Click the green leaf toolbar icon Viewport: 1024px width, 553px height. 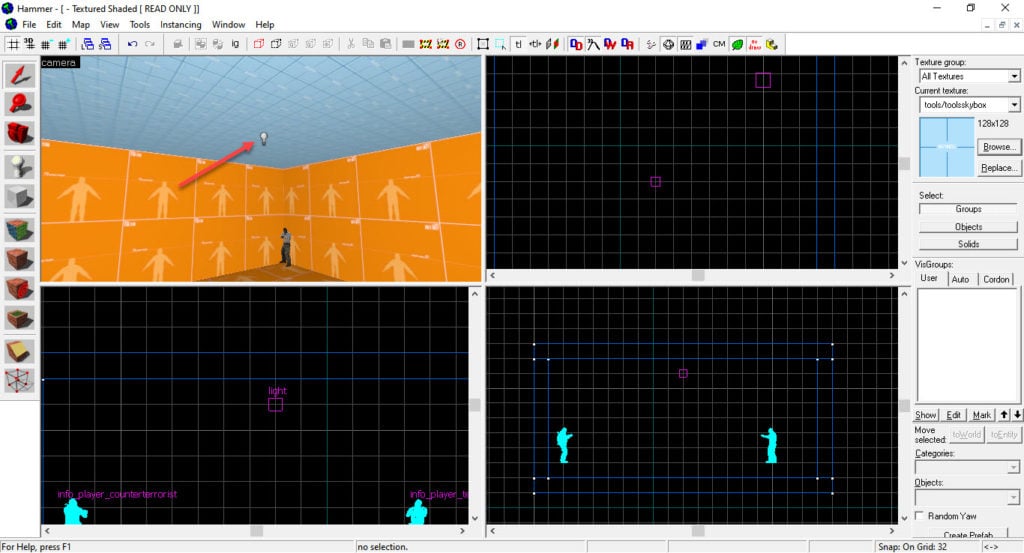pyautogui.click(x=737, y=44)
